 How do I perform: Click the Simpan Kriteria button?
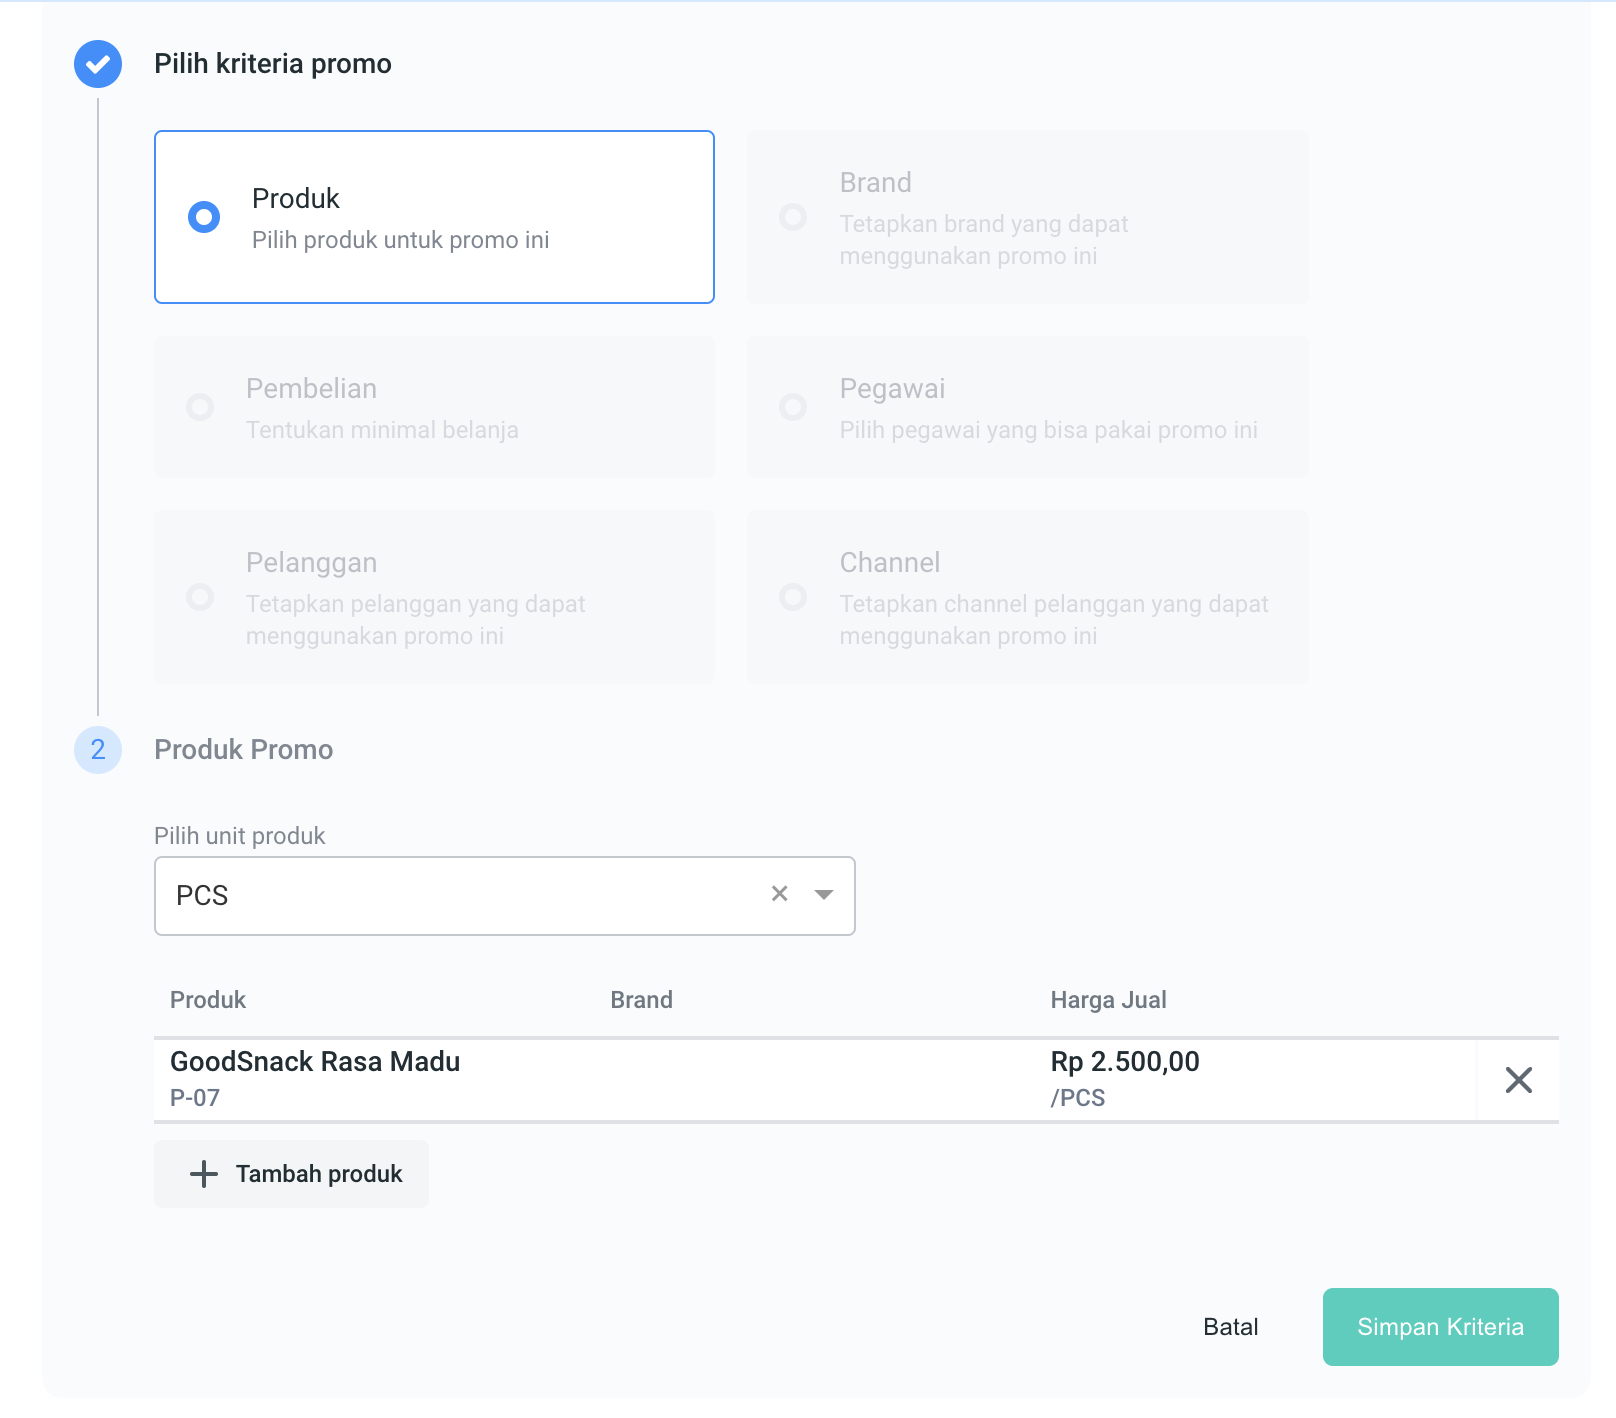coord(1440,1327)
